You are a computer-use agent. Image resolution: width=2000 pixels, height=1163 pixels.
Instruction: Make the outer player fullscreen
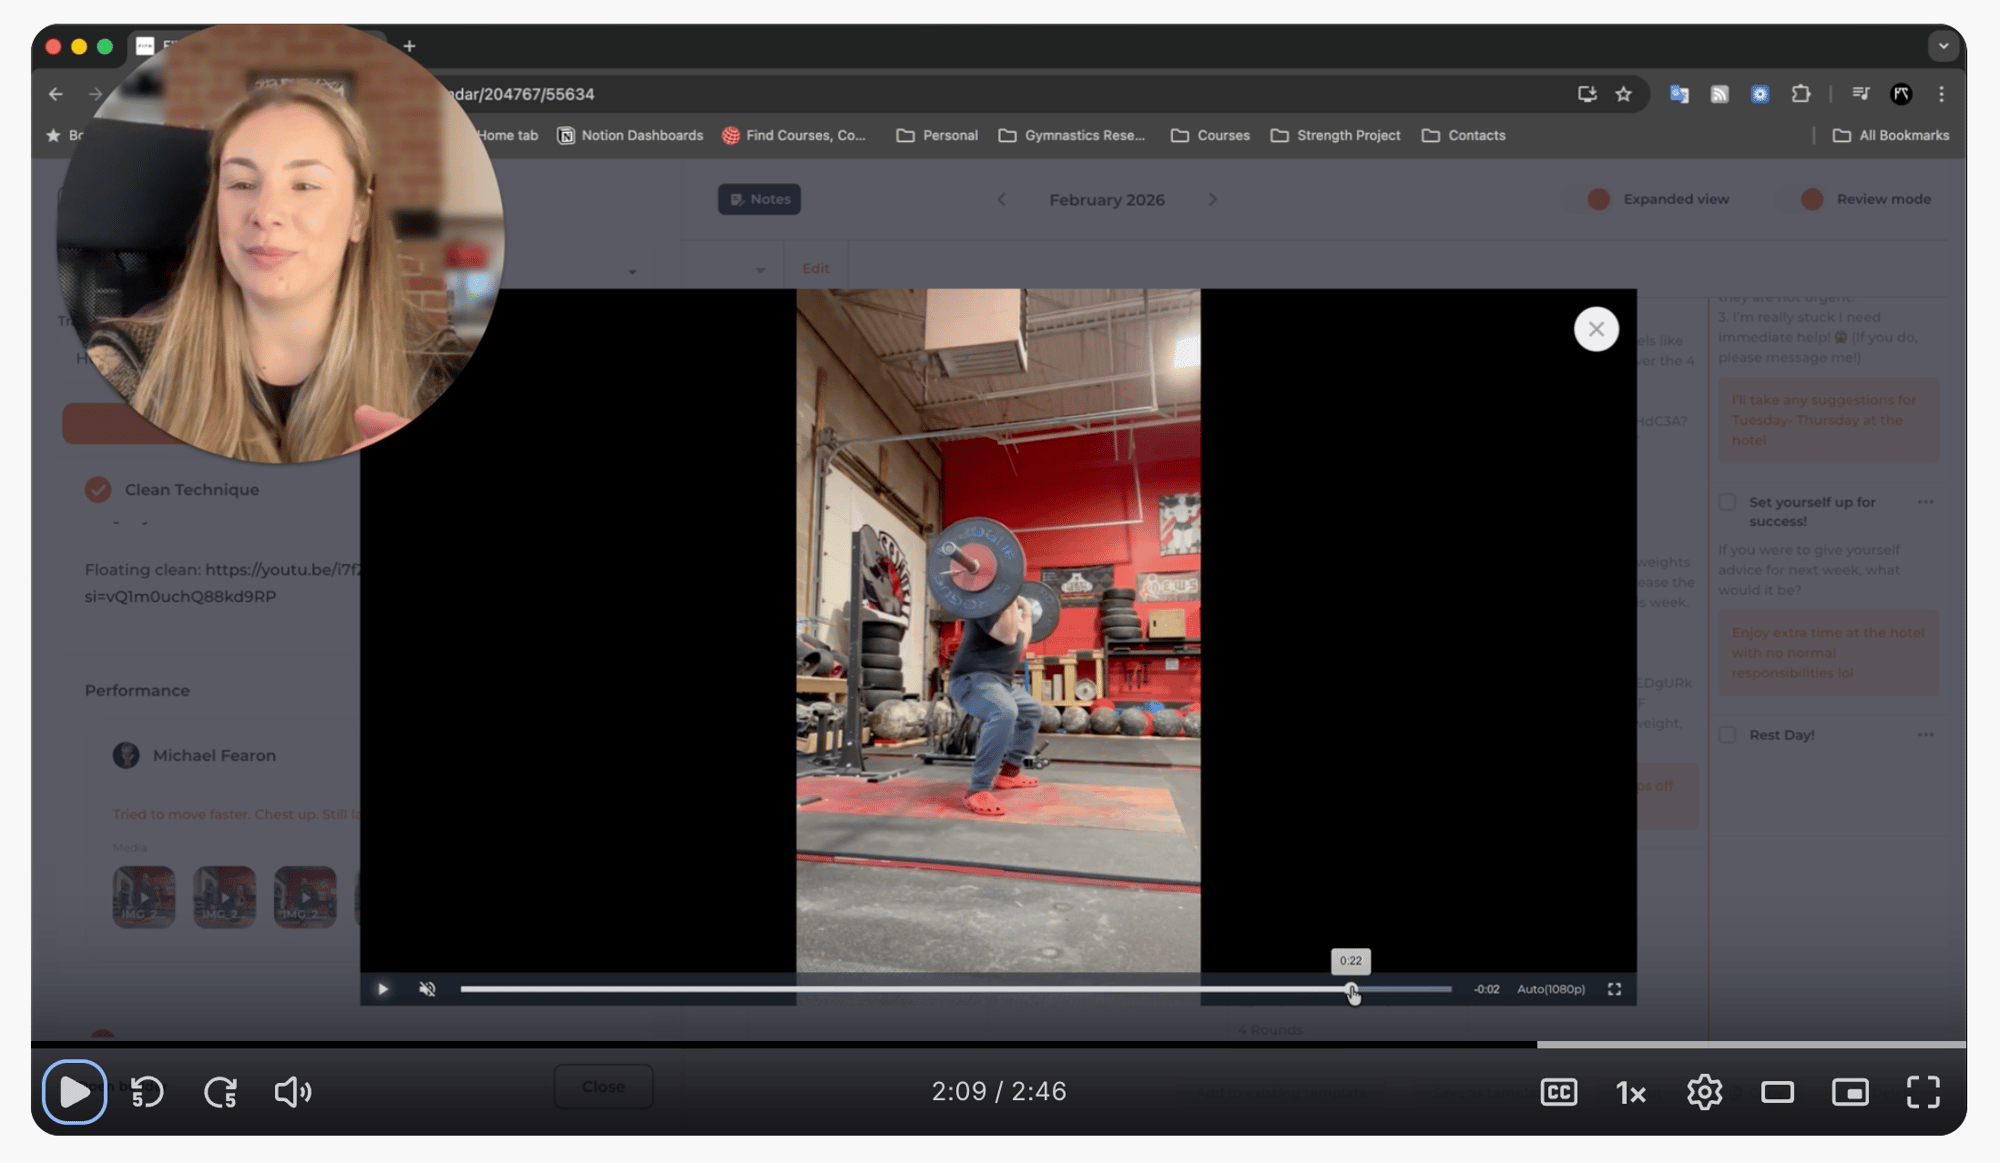[1923, 1092]
